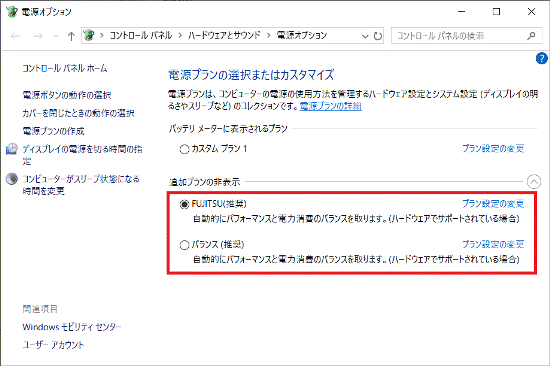This screenshot has width=550, height=366.
Task: Refresh the address bar view
Action: coord(377,36)
